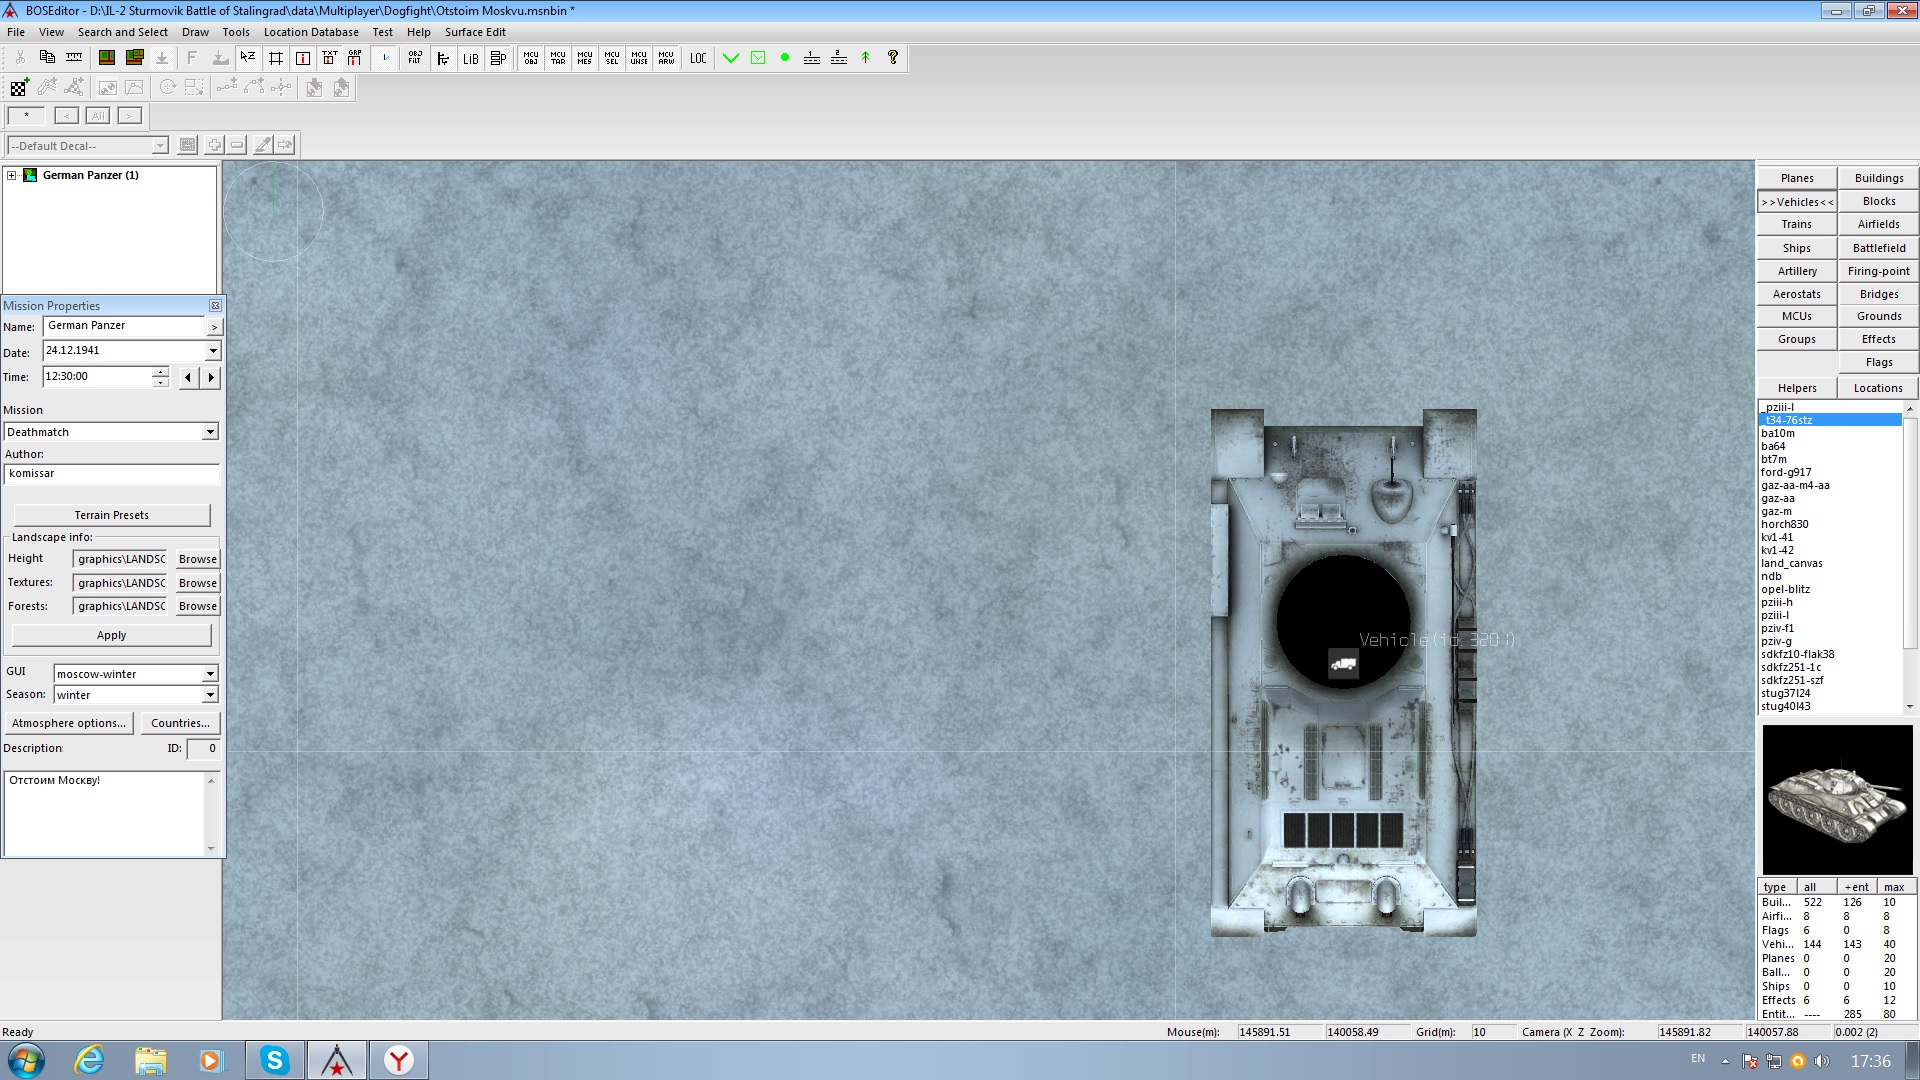This screenshot has width=1920, height=1080.
Task: Toggle MCU MES message links display
Action: point(585,58)
